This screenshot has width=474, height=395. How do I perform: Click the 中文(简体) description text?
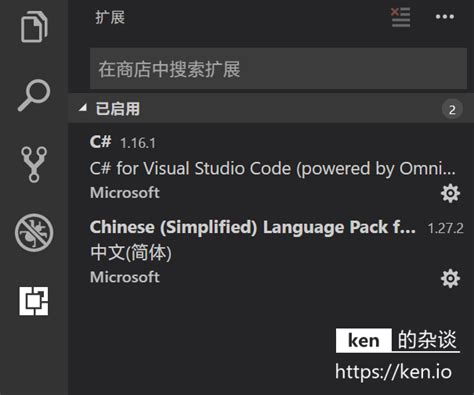pyautogui.click(x=131, y=252)
